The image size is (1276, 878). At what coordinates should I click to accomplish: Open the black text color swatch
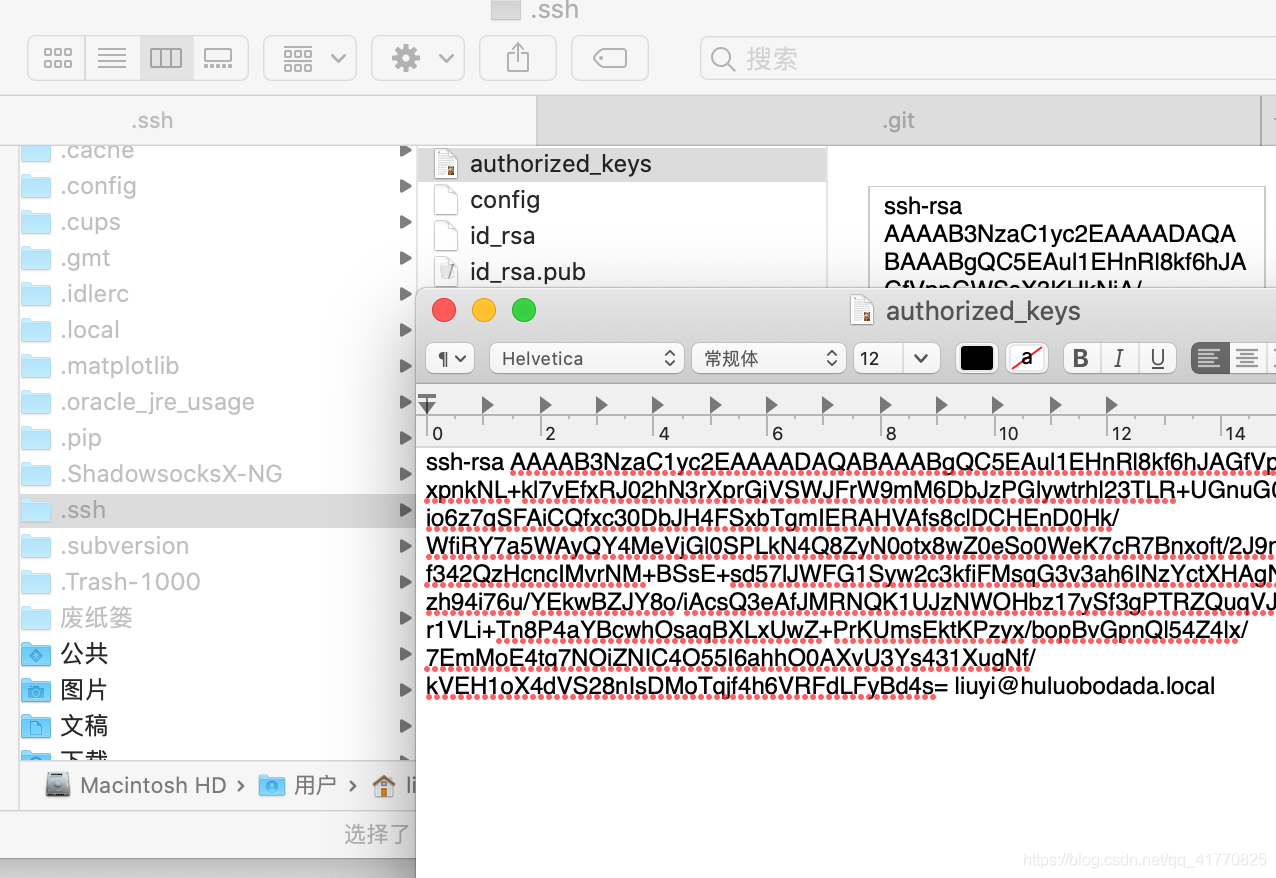point(977,358)
